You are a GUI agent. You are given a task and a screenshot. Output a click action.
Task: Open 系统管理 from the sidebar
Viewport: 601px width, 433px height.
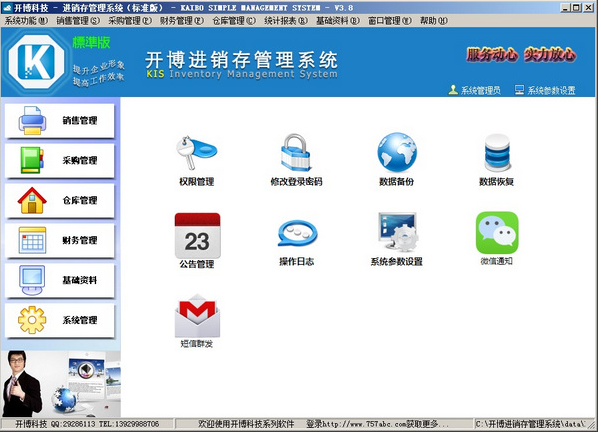click(x=59, y=320)
